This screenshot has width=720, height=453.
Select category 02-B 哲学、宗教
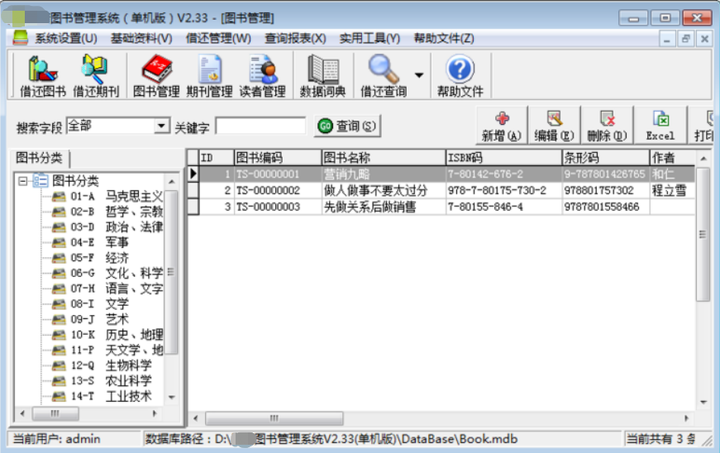[x=117, y=212]
